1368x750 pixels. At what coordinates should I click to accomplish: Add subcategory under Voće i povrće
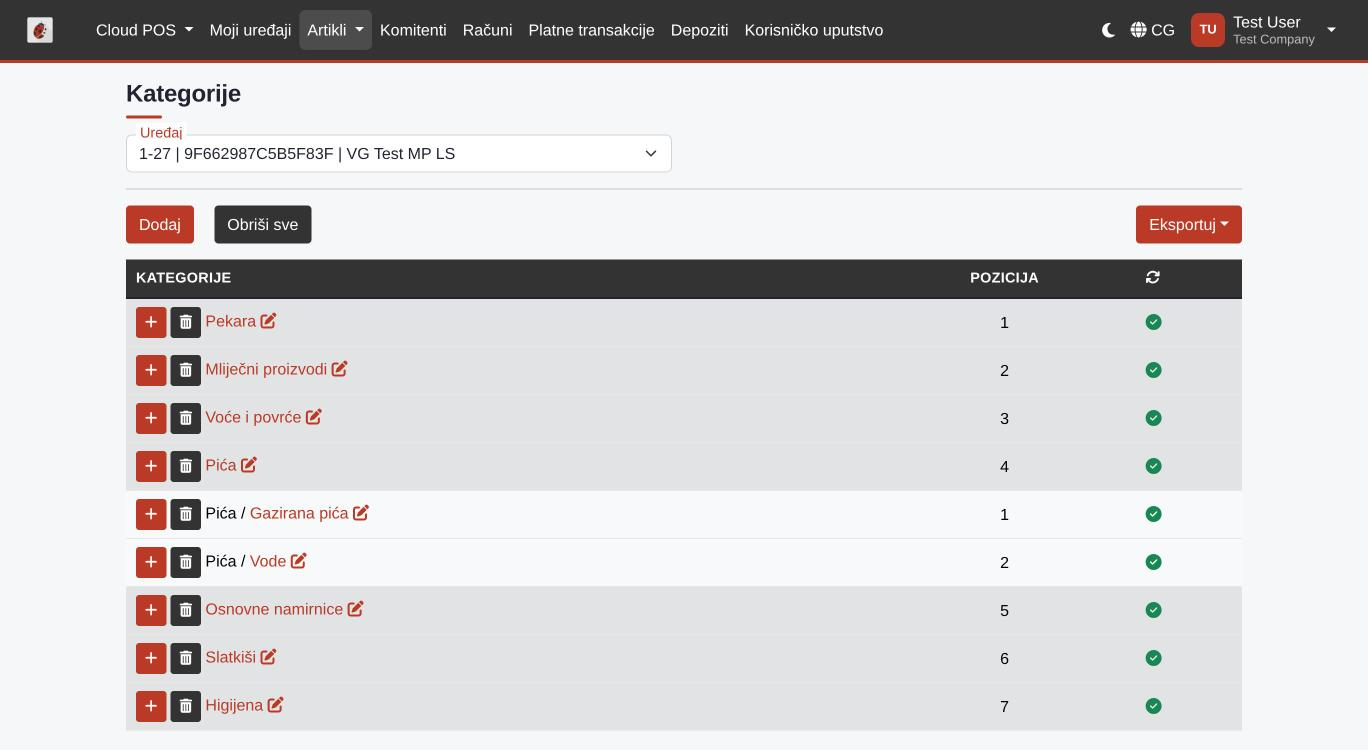click(151, 418)
